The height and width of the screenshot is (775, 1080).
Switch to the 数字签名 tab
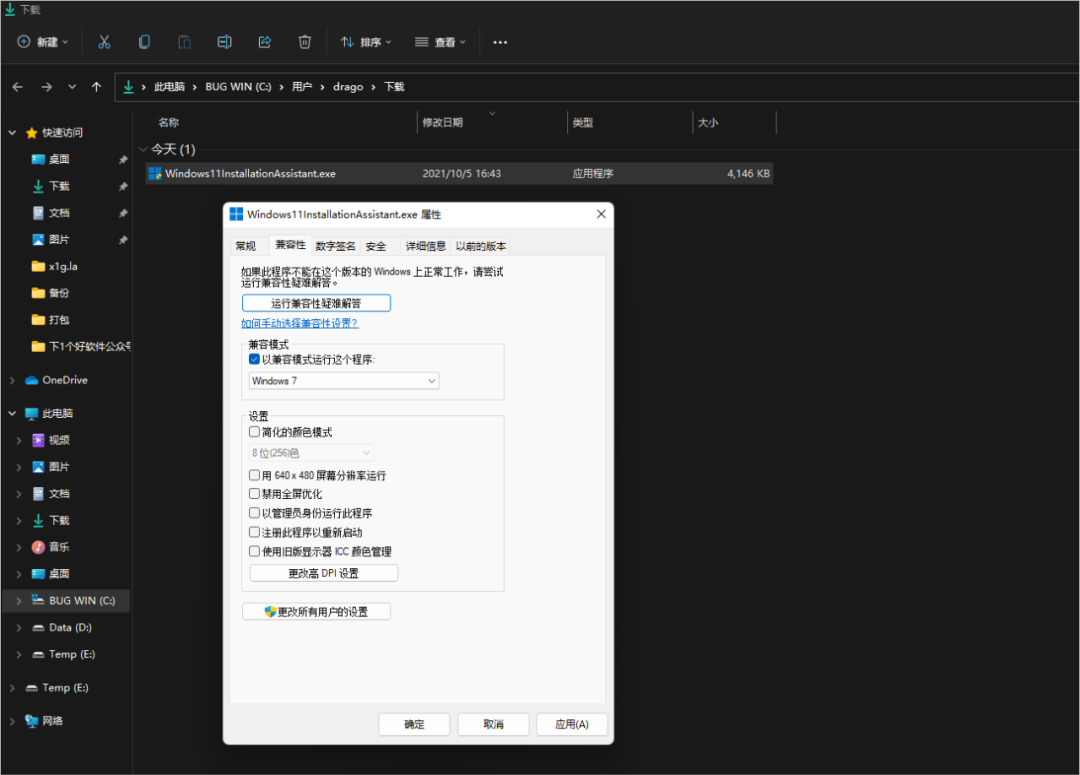click(x=335, y=246)
